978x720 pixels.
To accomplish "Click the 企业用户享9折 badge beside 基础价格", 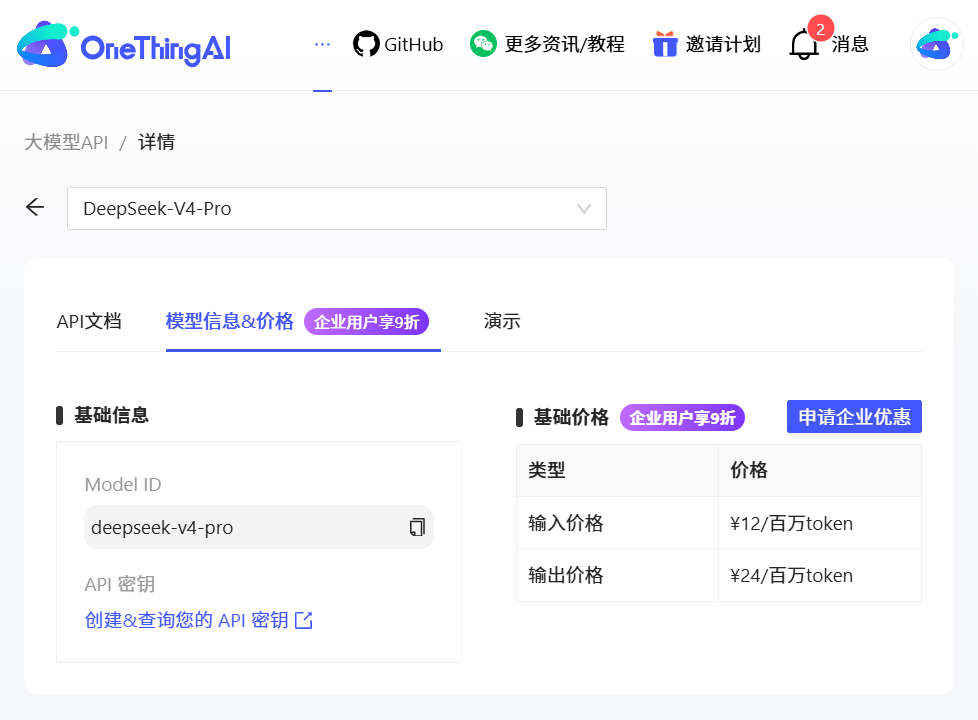I will (682, 417).
